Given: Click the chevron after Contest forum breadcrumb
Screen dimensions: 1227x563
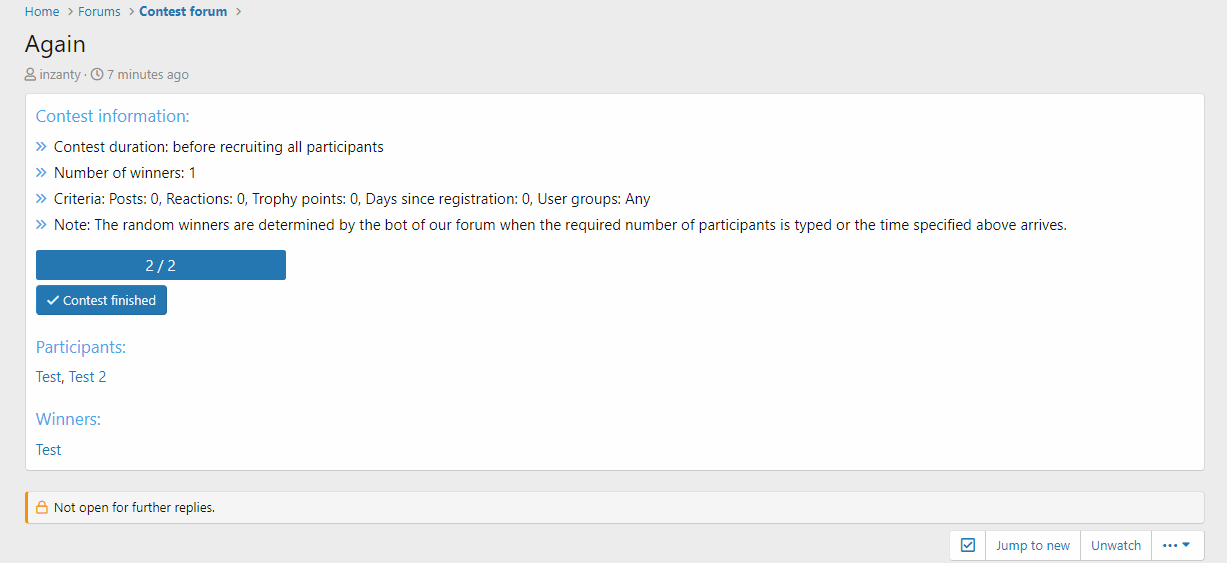Looking at the screenshot, I should (x=239, y=12).
